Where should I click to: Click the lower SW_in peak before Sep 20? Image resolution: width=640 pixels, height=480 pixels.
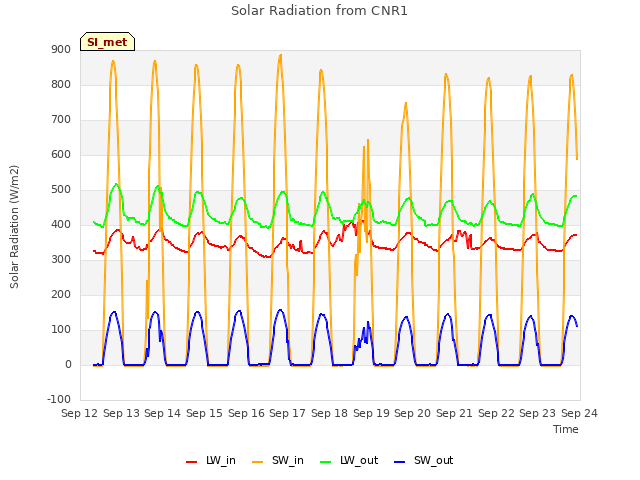[406, 103]
